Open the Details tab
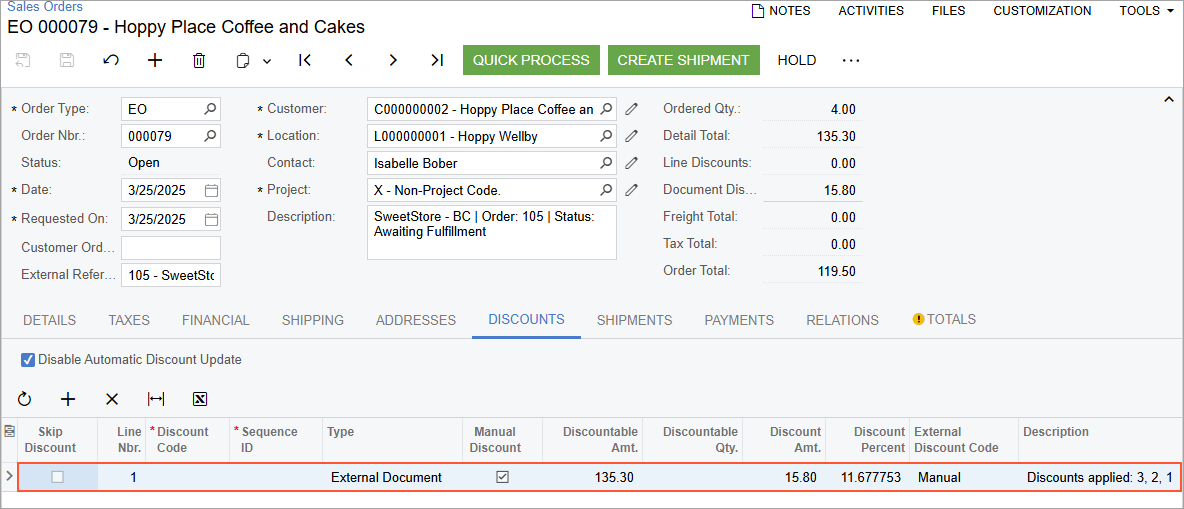This screenshot has height=509, width=1184. (49, 320)
